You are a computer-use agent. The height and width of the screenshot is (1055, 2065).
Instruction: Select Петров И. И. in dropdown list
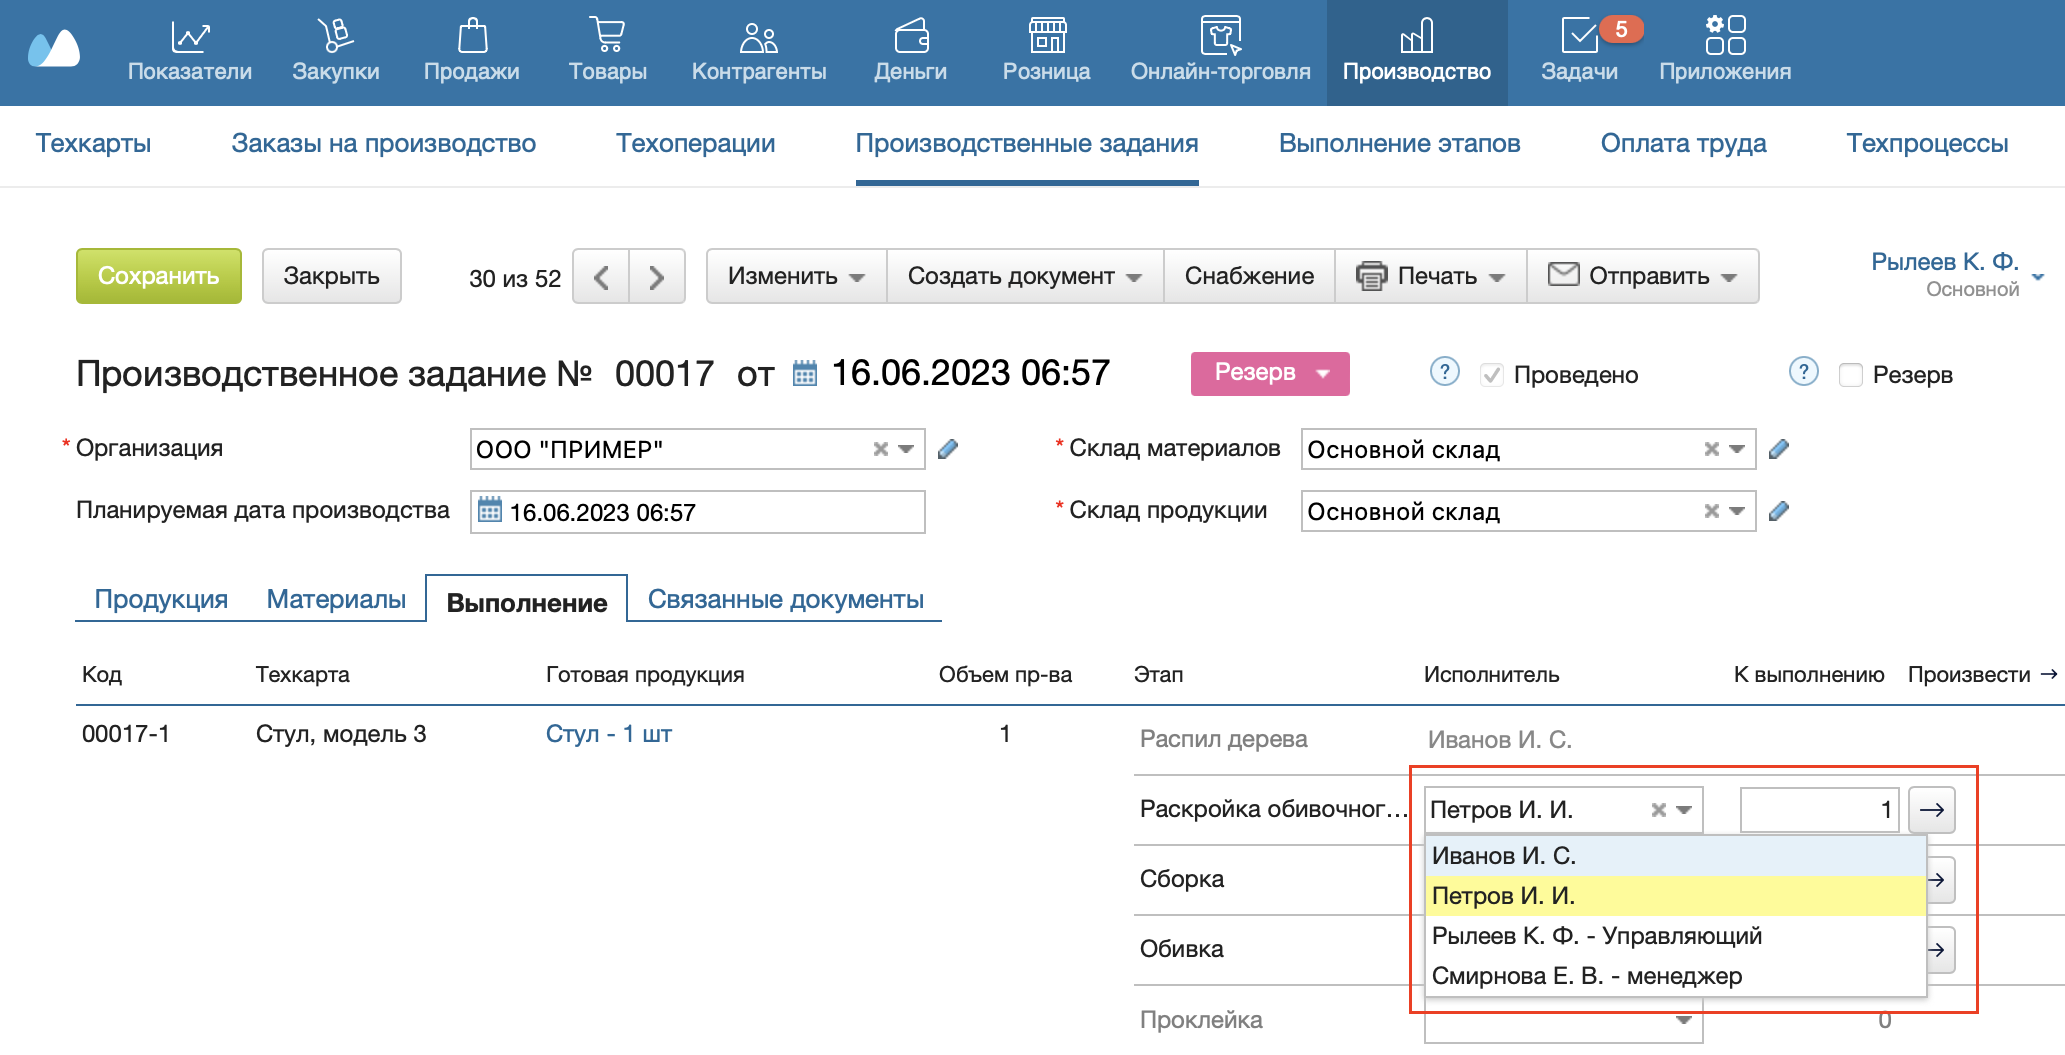click(x=1675, y=896)
